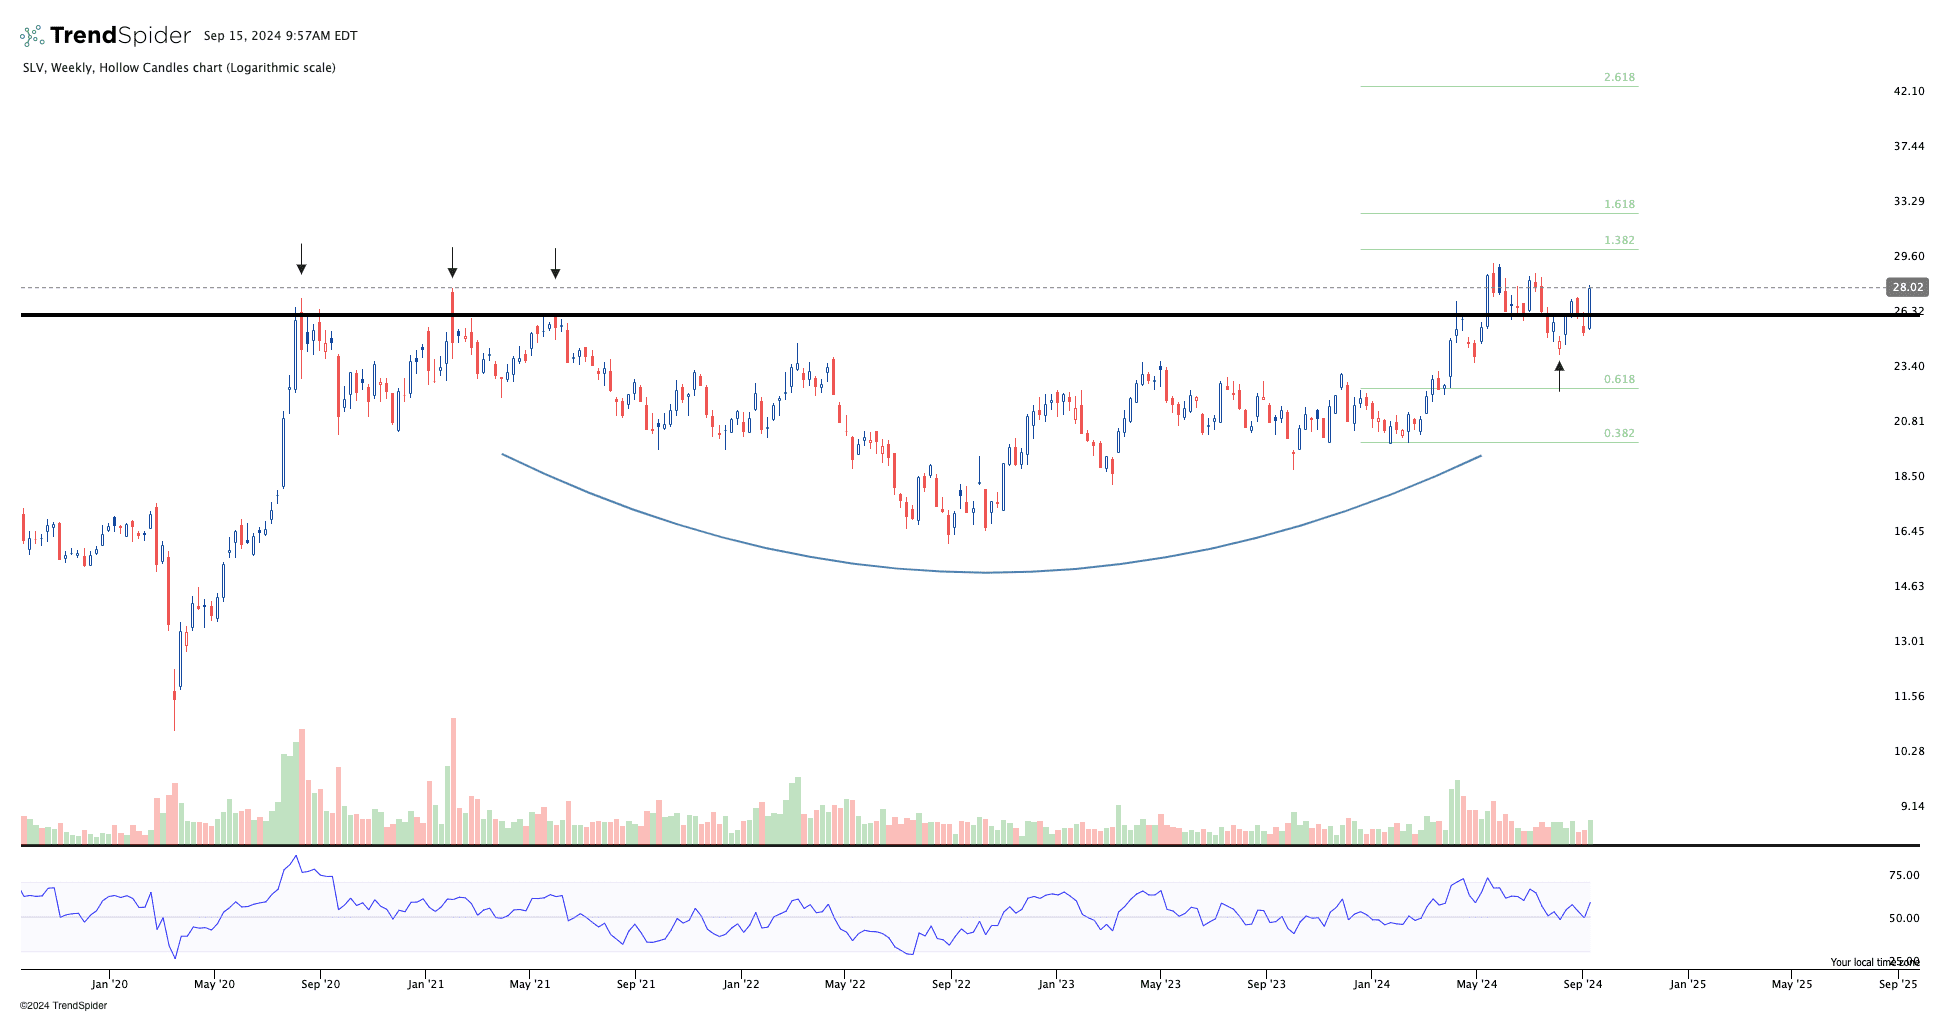Click the black up arrow below Aug '24 low
Viewport: 1950px width, 1015px height.
pyautogui.click(x=1559, y=376)
